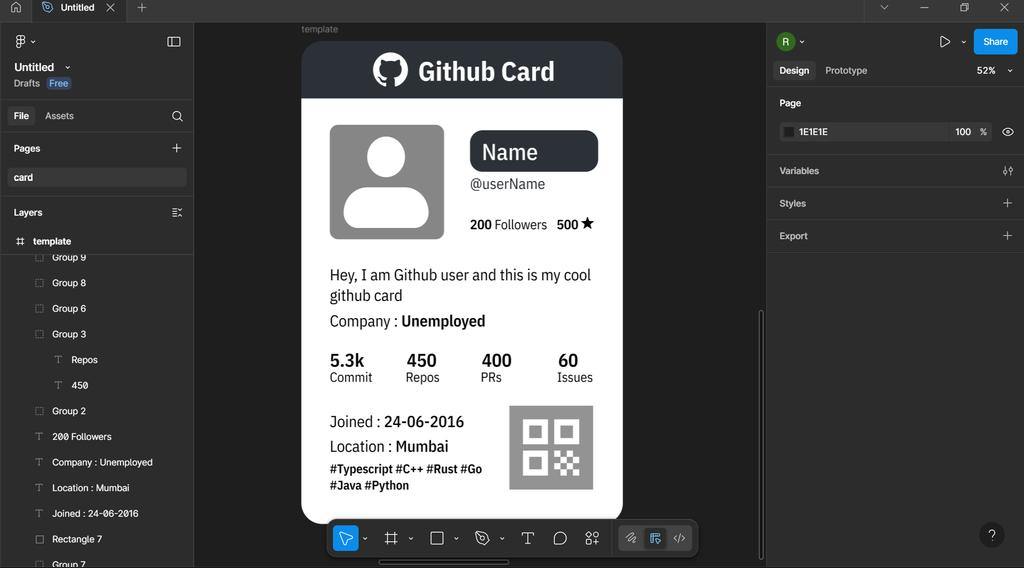This screenshot has width=1024, height=568.
Task: Open Move tool options dropdown
Action: click(365, 539)
